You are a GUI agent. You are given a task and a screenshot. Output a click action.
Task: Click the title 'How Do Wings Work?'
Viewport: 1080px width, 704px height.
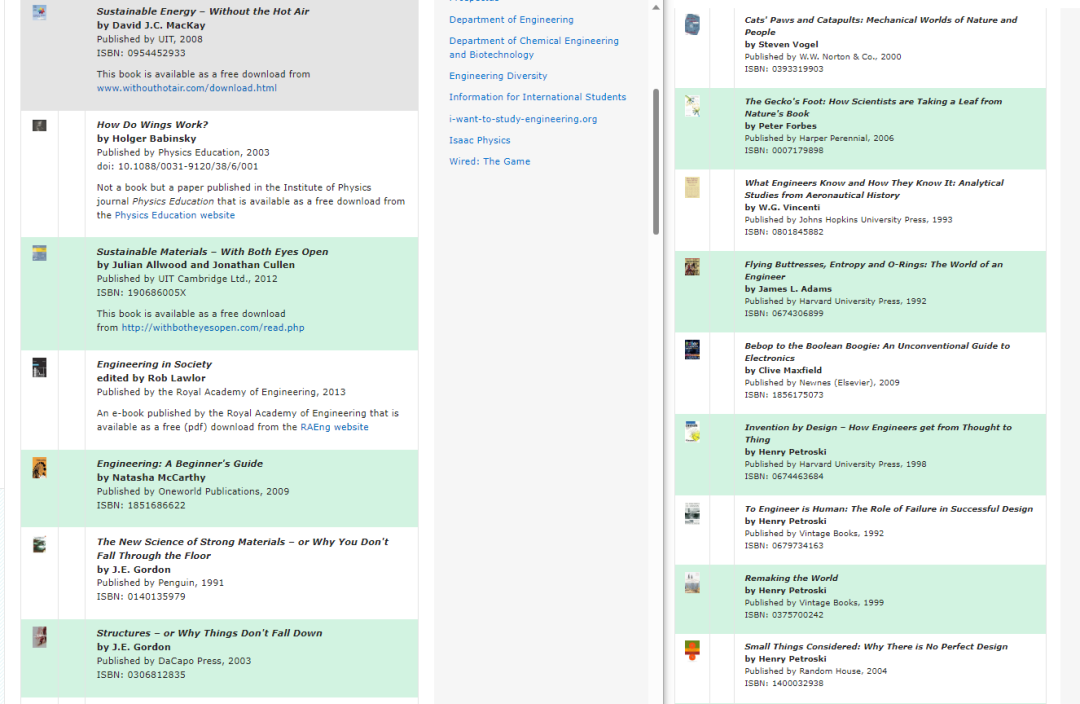pyautogui.click(x=152, y=125)
